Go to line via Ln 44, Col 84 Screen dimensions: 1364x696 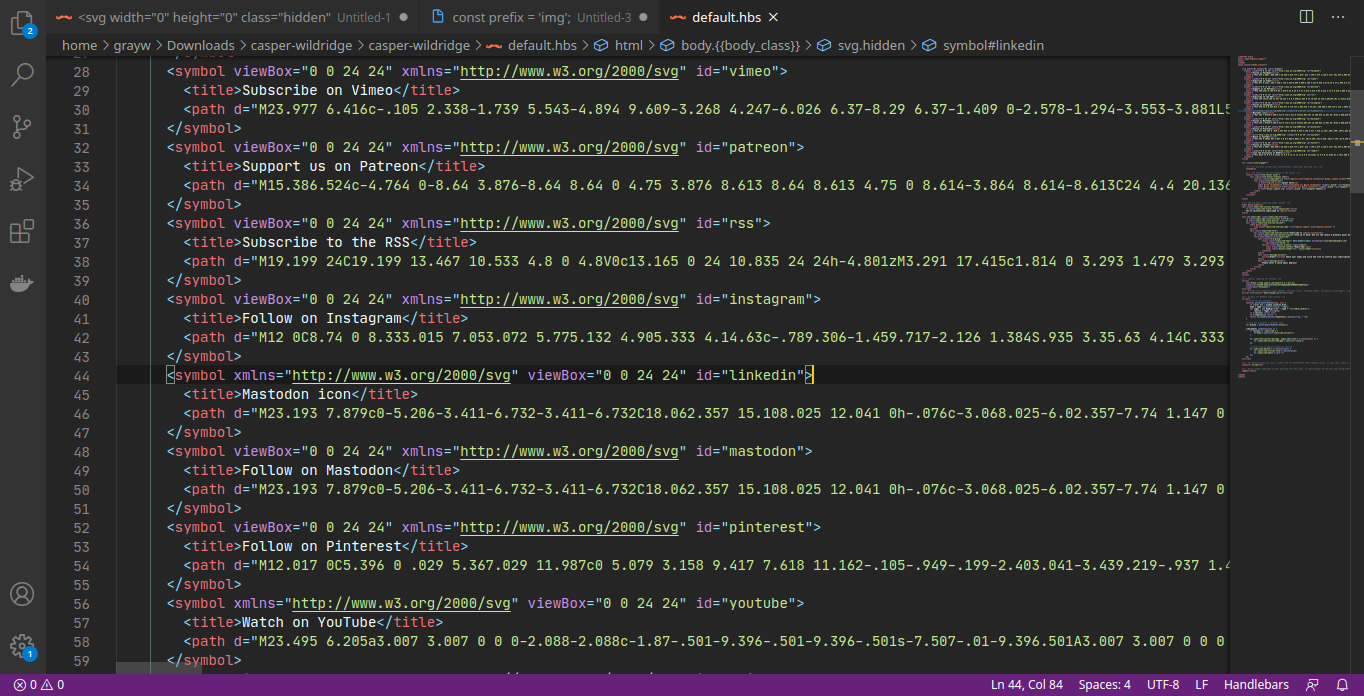pyautogui.click(x=1027, y=685)
